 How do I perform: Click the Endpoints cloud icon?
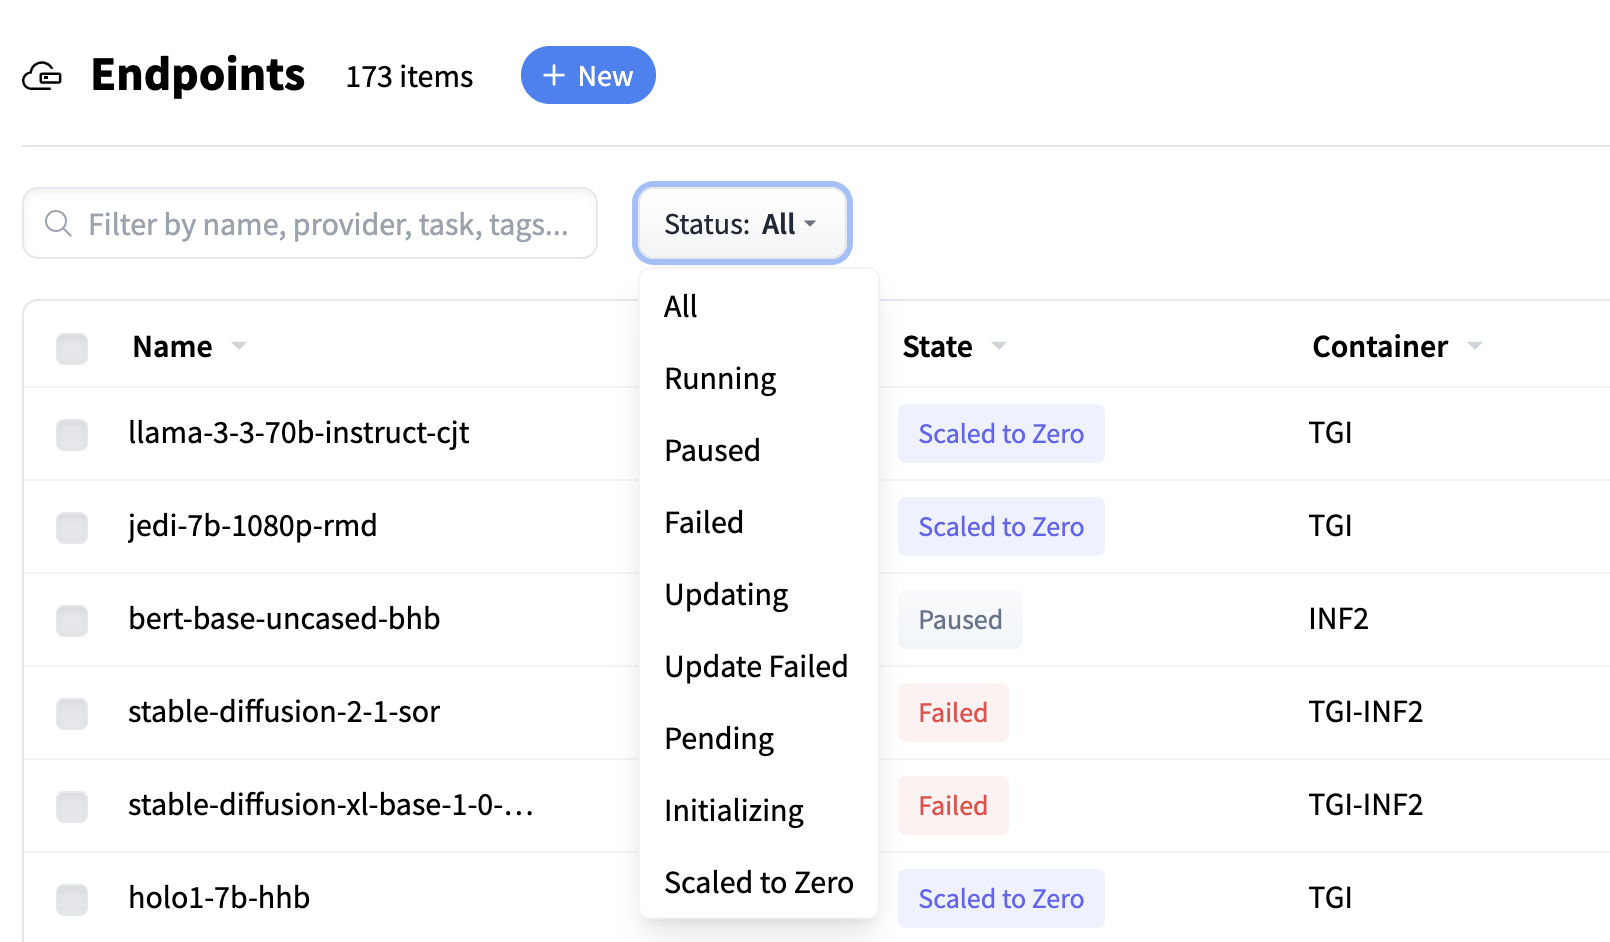click(42, 76)
